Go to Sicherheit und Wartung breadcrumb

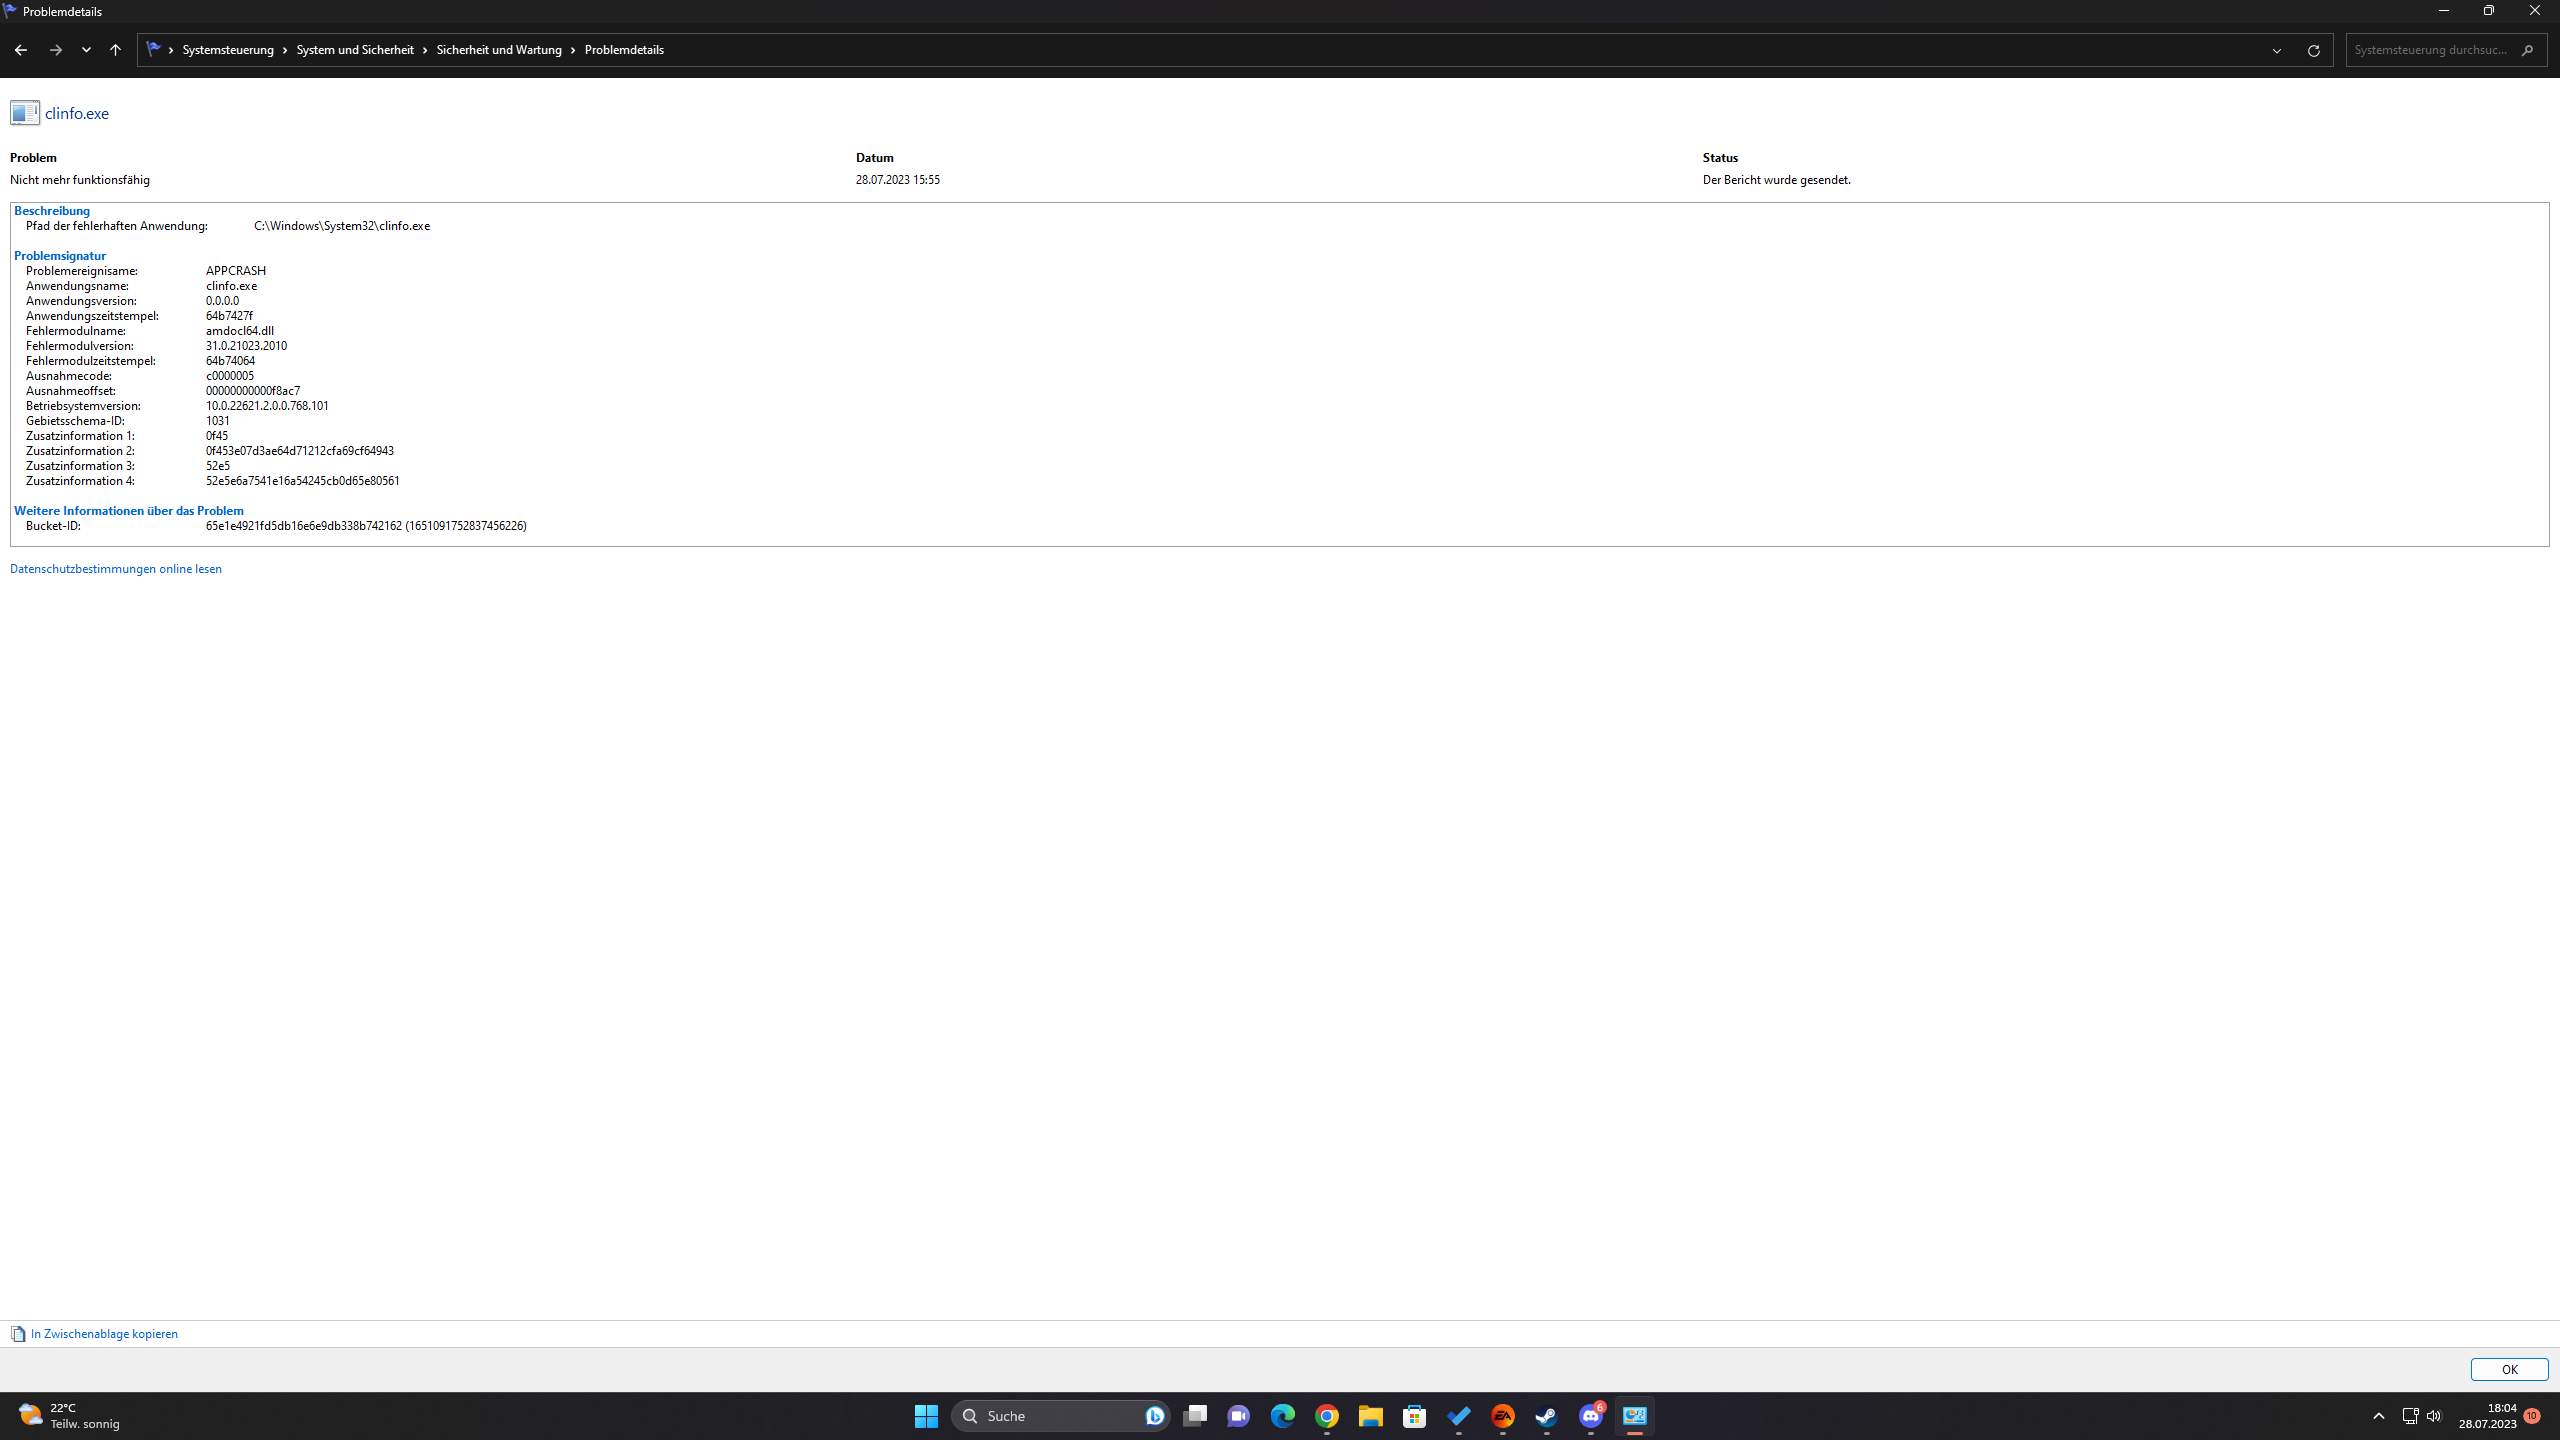[x=498, y=50]
